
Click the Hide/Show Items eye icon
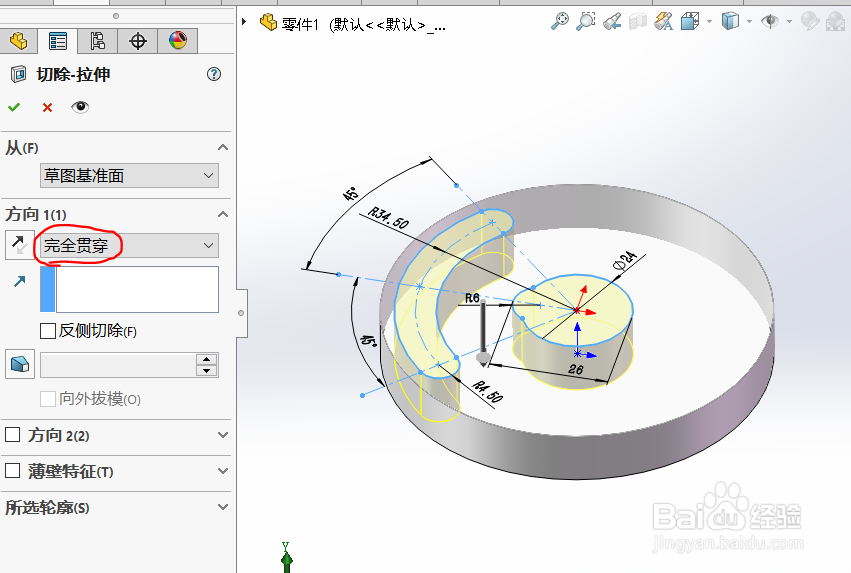click(770, 21)
